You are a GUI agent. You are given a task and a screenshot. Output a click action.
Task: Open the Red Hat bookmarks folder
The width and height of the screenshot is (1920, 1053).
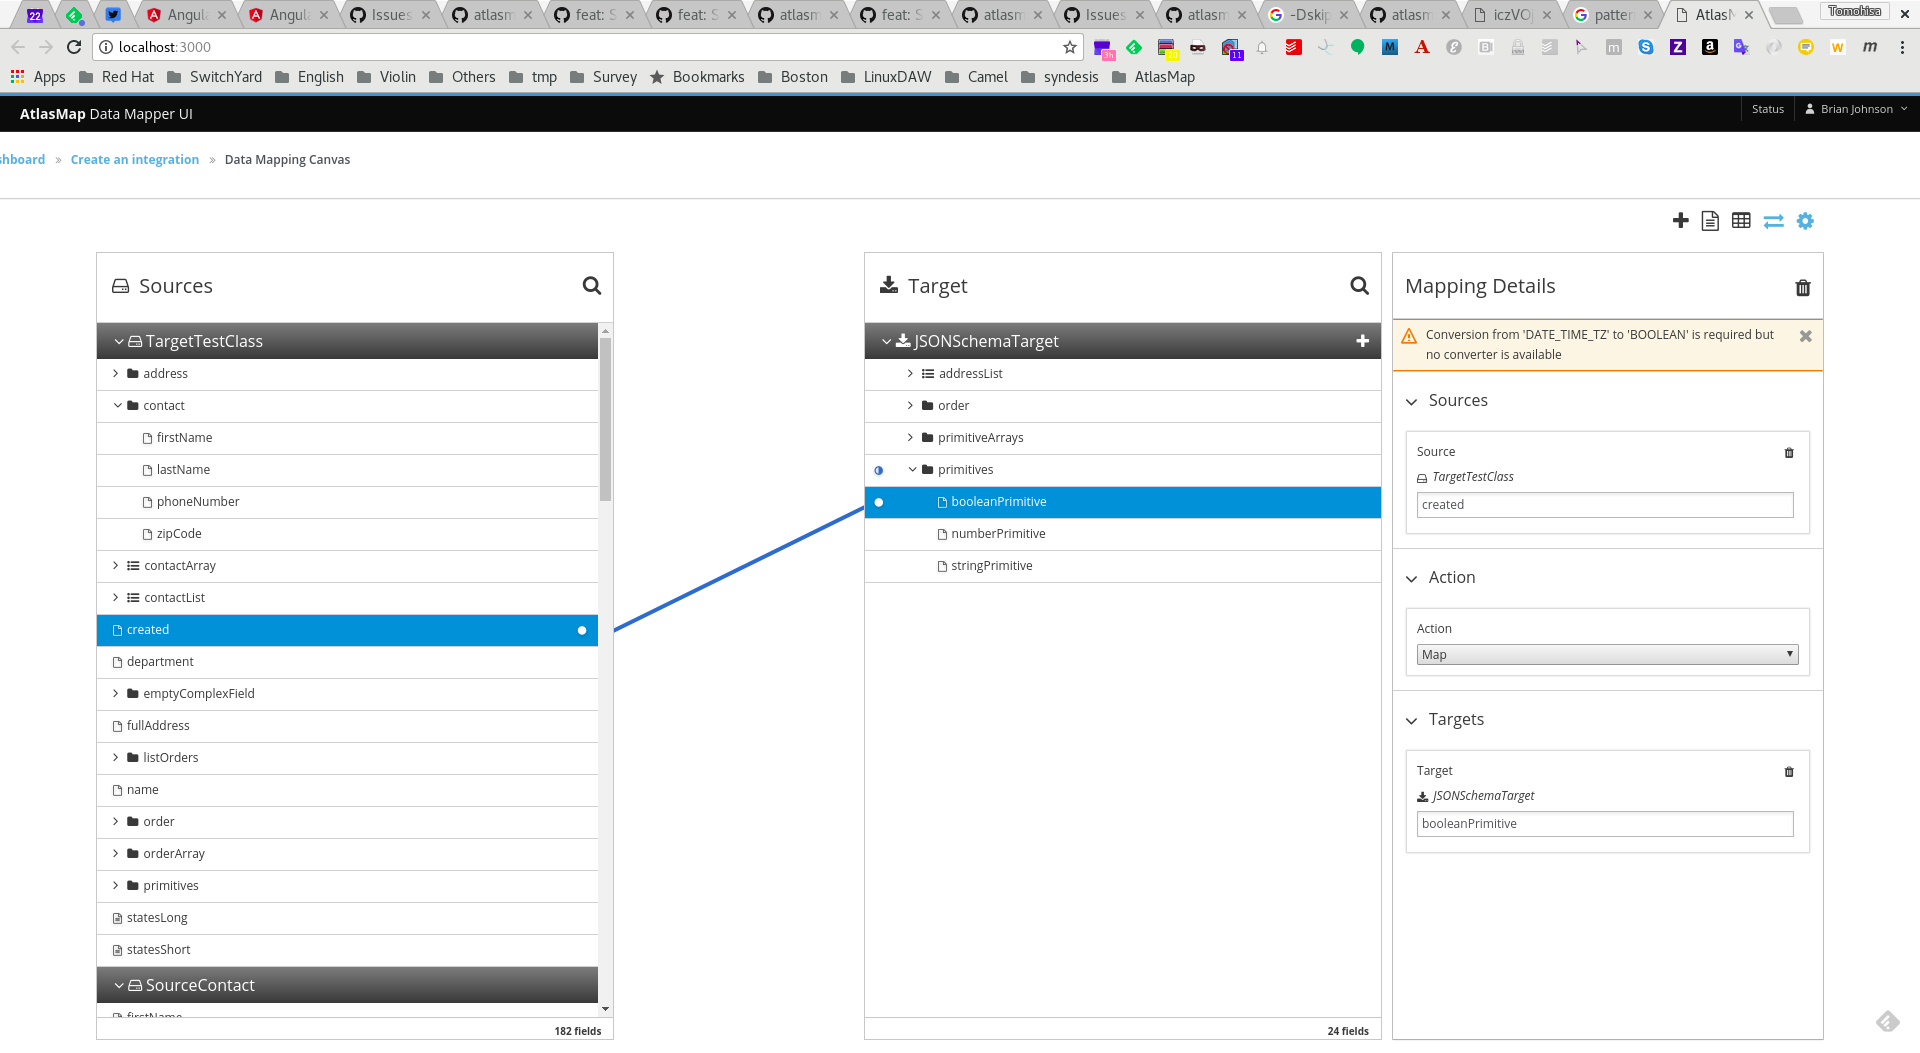tap(117, 77)
